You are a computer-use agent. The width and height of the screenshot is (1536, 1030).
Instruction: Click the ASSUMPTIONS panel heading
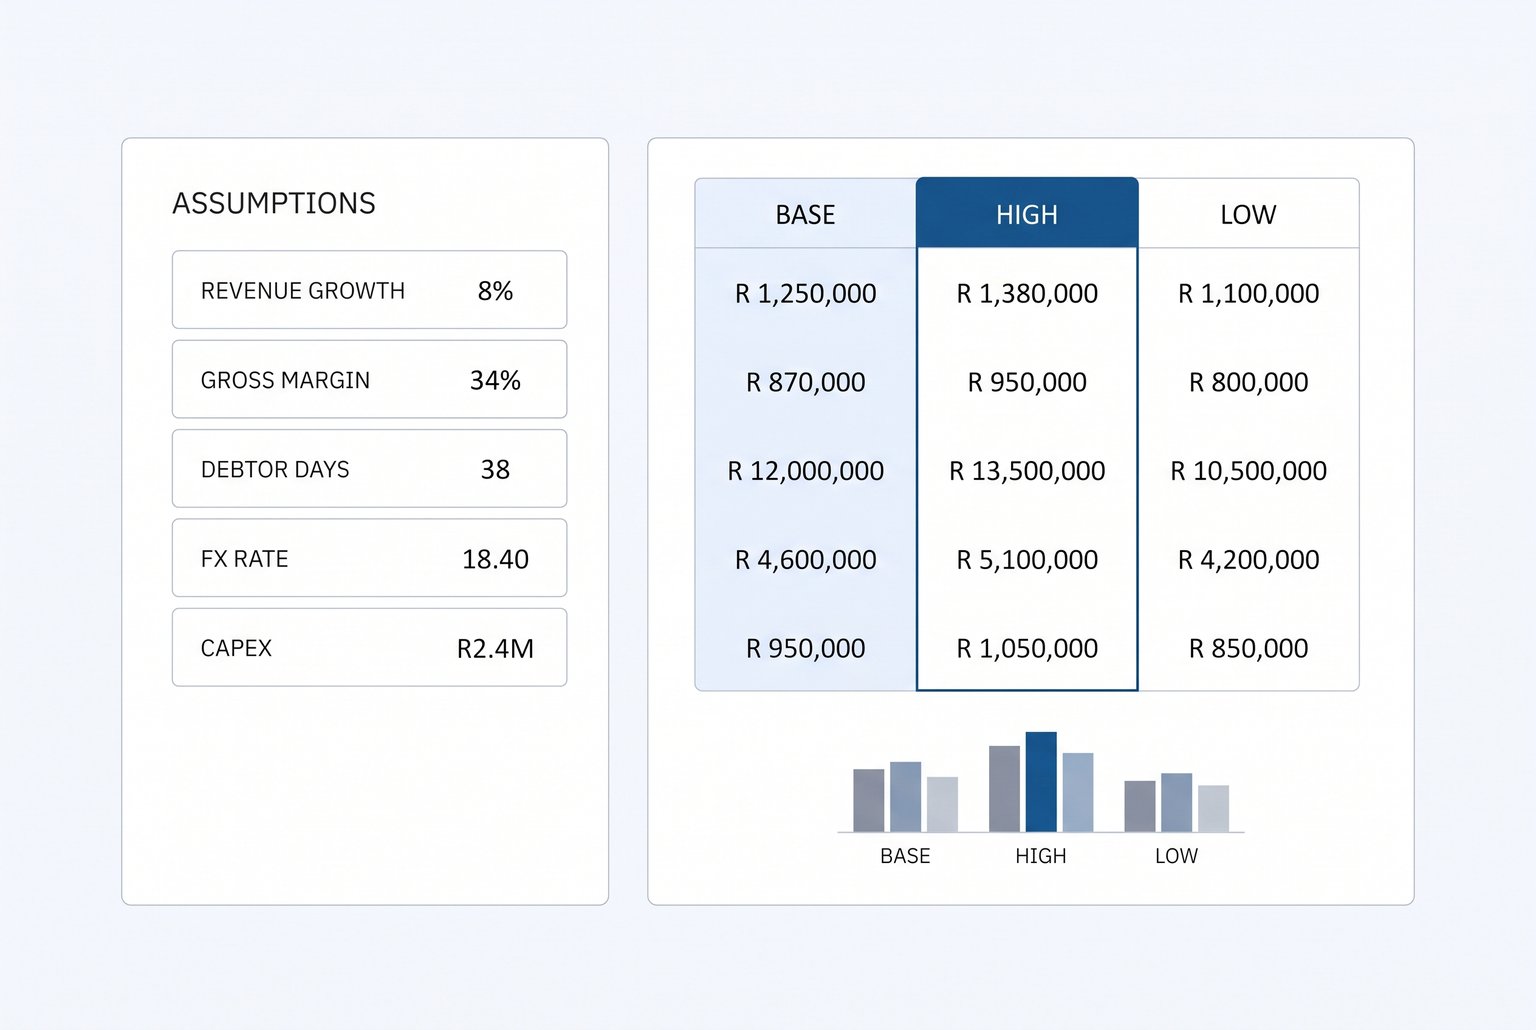click(274, 203)
